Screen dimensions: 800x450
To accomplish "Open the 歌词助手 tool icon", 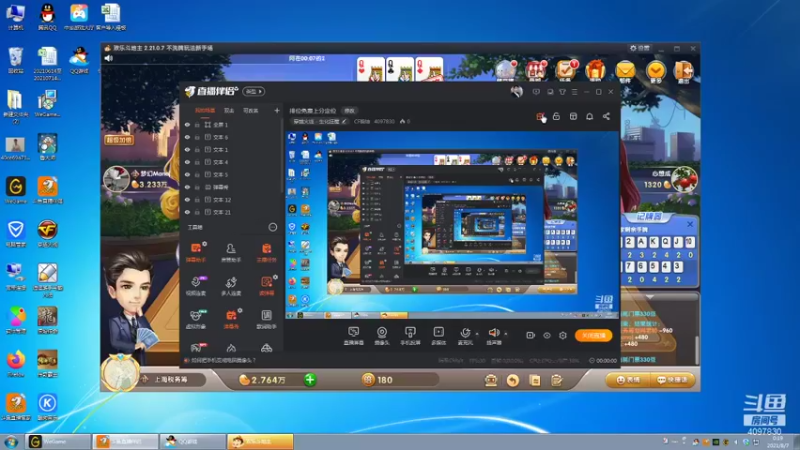I will (266, 319).
